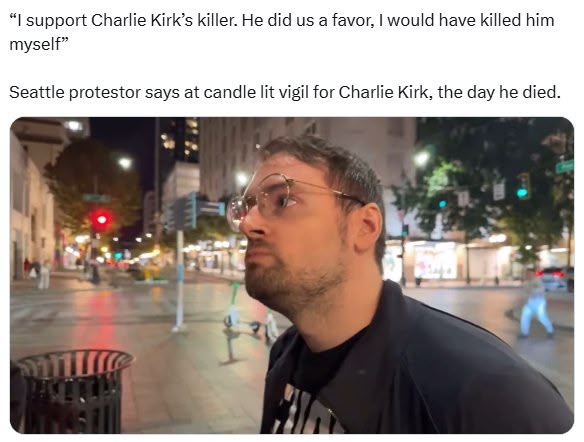Click the bright streetlight near the tree on left
584x442 pixels.
tap(125, 163)
